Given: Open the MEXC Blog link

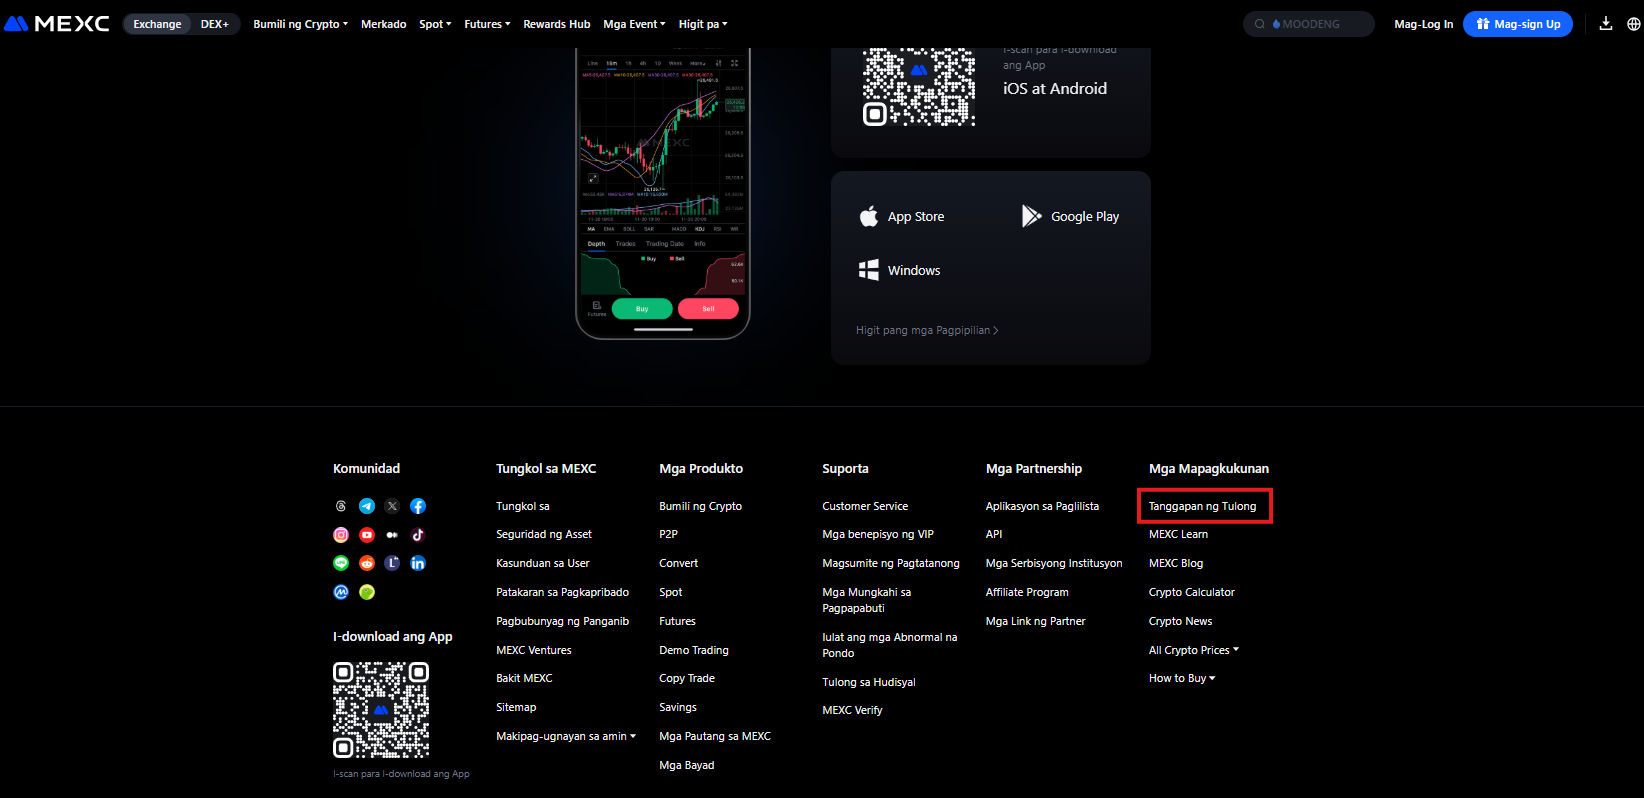Looking at the screenshot, I should [1176, 563].
